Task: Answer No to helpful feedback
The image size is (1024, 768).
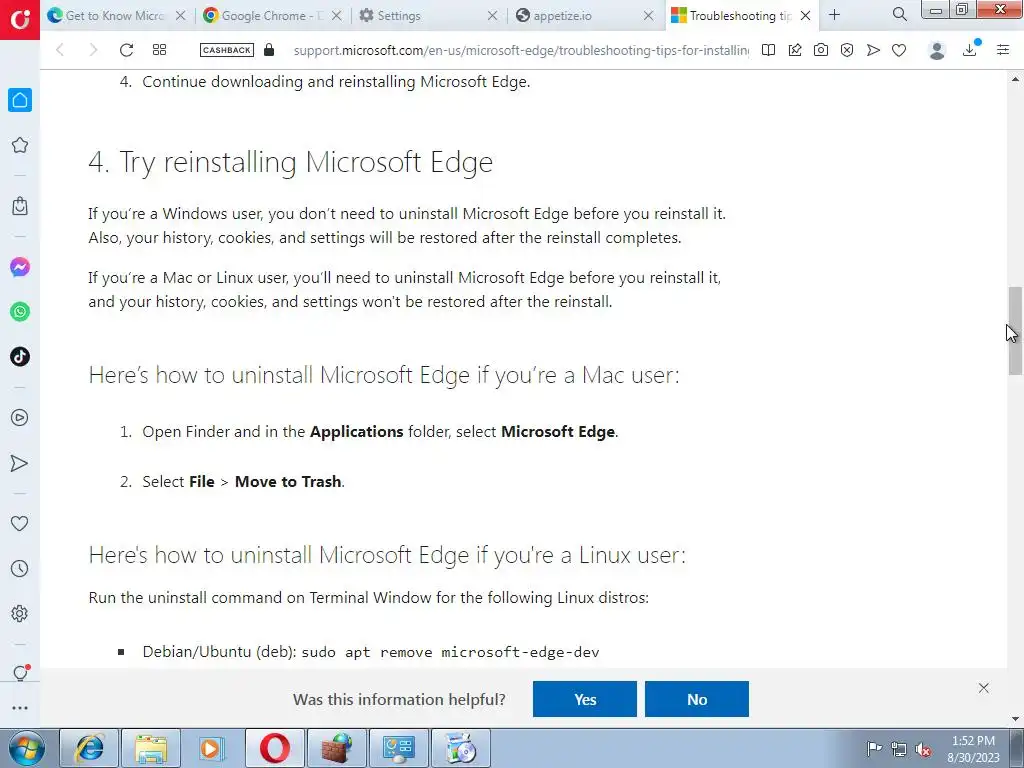Action: tap(697, 699)
